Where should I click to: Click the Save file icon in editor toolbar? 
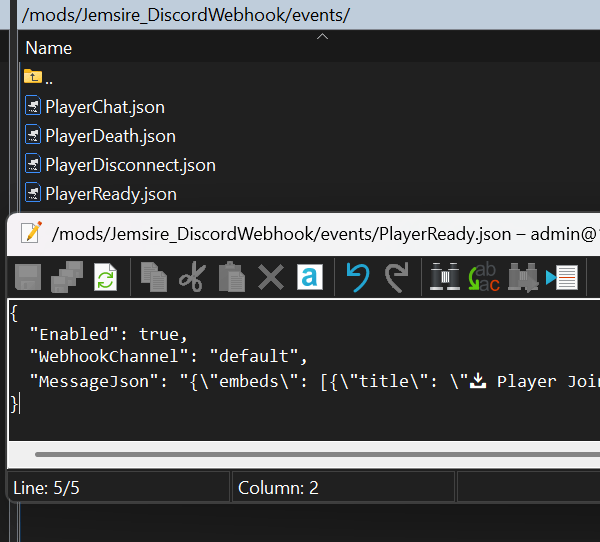(28, 276)
